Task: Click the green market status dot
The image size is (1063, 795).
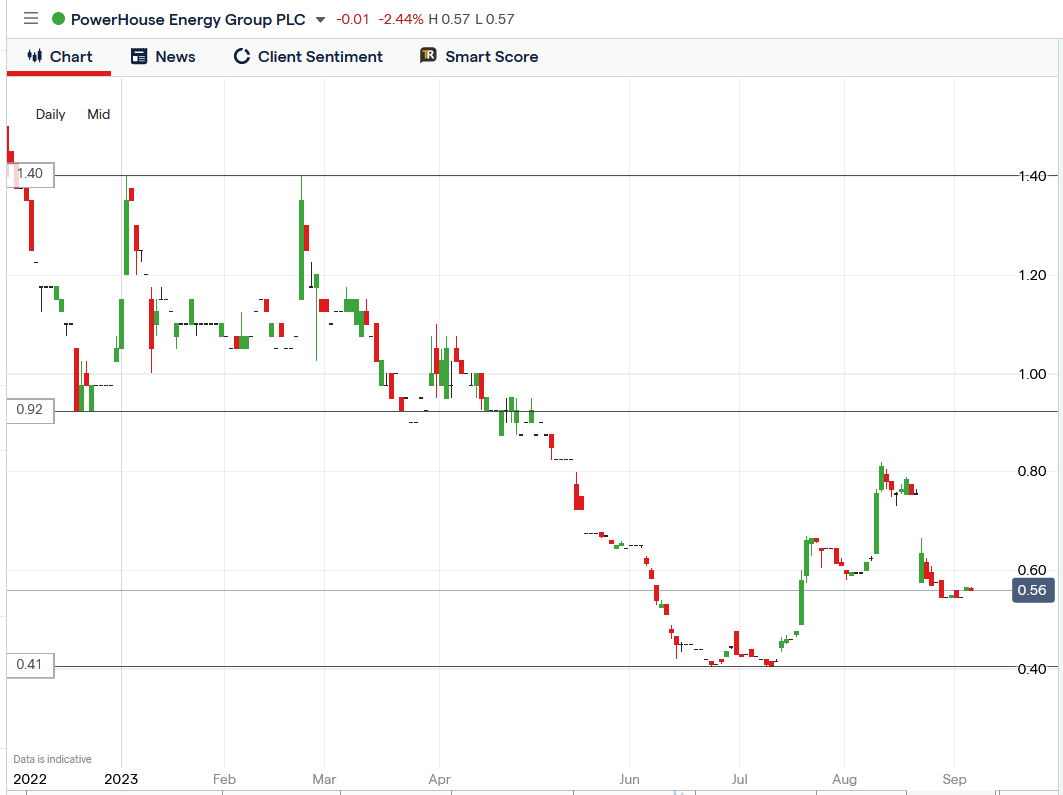Action: pyautogui.click(x=58, y=19)
